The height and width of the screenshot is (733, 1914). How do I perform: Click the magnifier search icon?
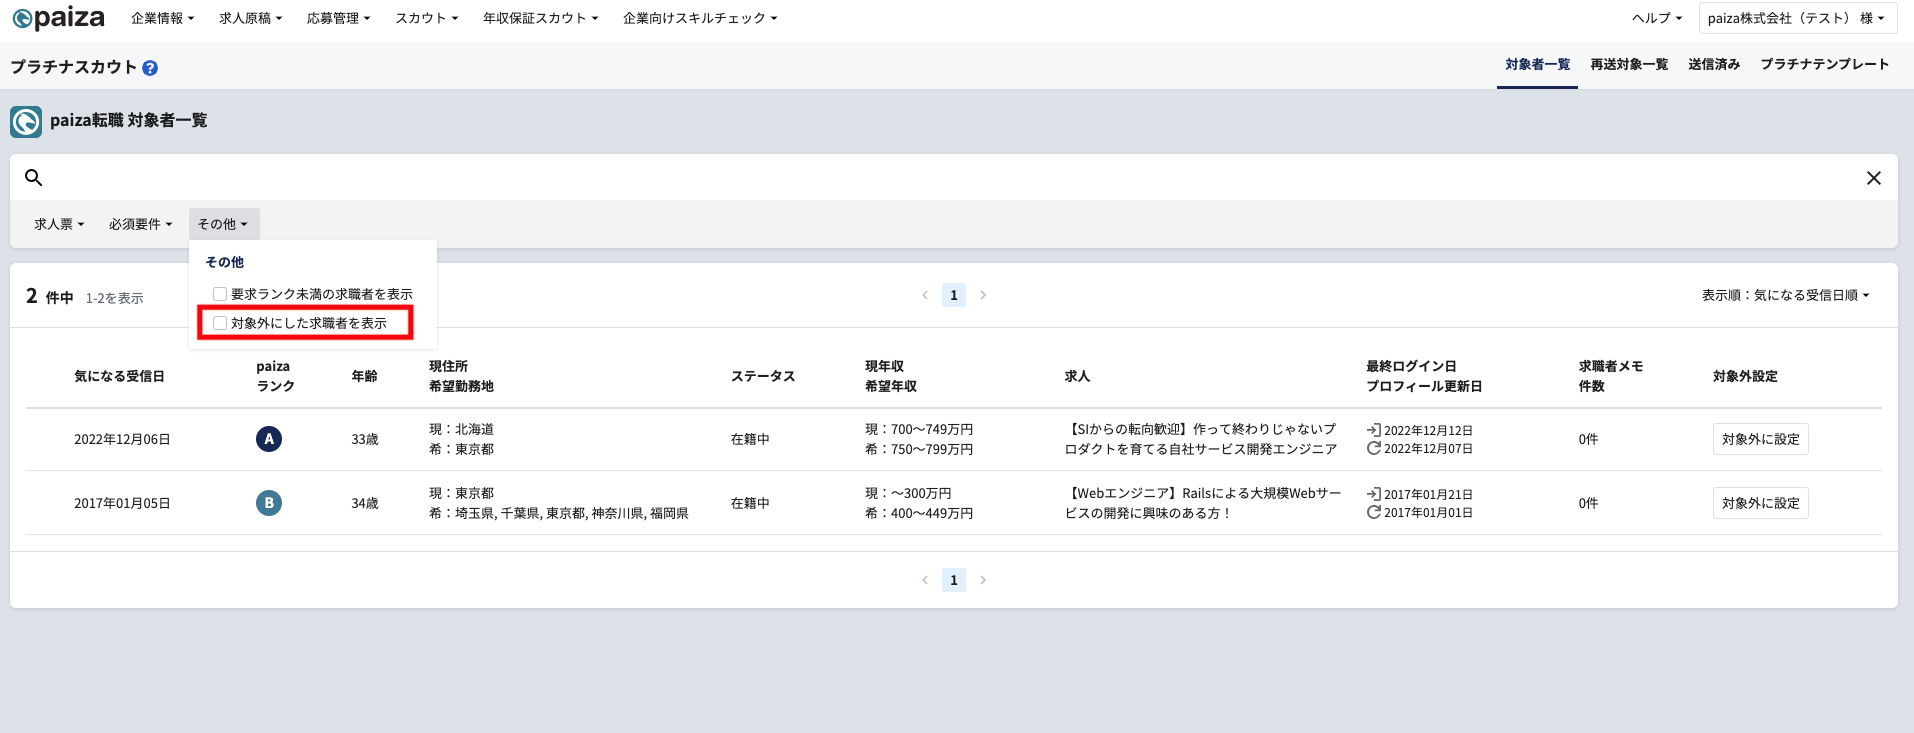33,177
